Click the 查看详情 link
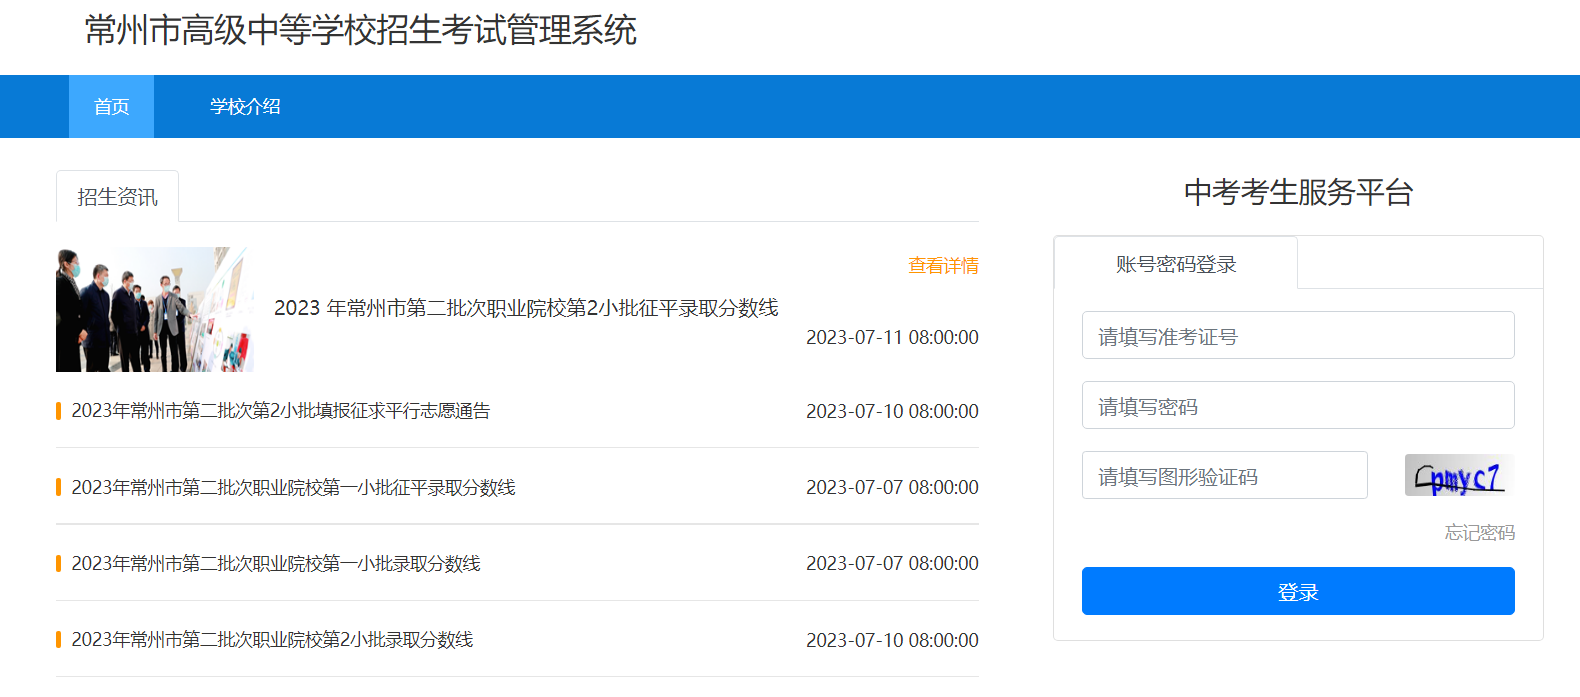The height and width of the screenshot is (697, 1580). pyautogui.click(x=942, y=266)
